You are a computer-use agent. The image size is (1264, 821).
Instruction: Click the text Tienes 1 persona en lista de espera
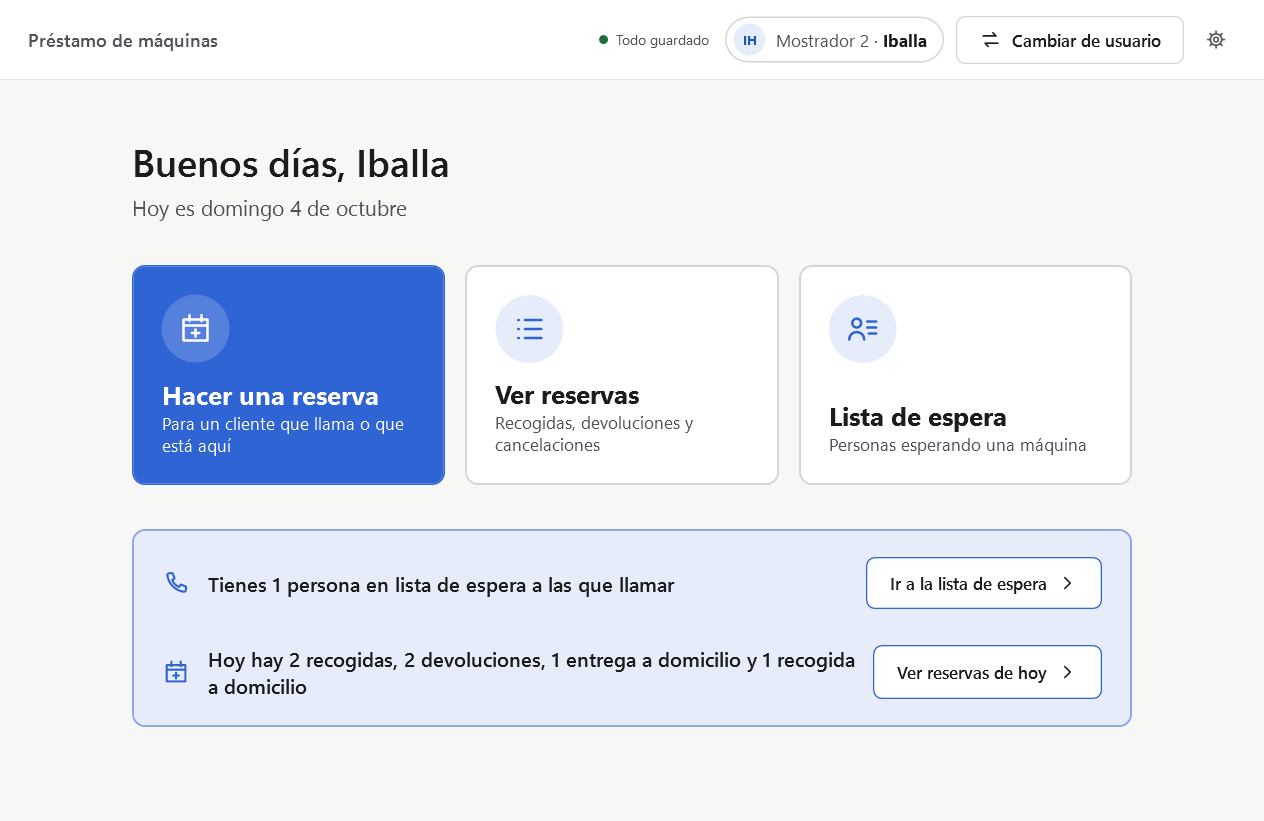coord(441,585)
